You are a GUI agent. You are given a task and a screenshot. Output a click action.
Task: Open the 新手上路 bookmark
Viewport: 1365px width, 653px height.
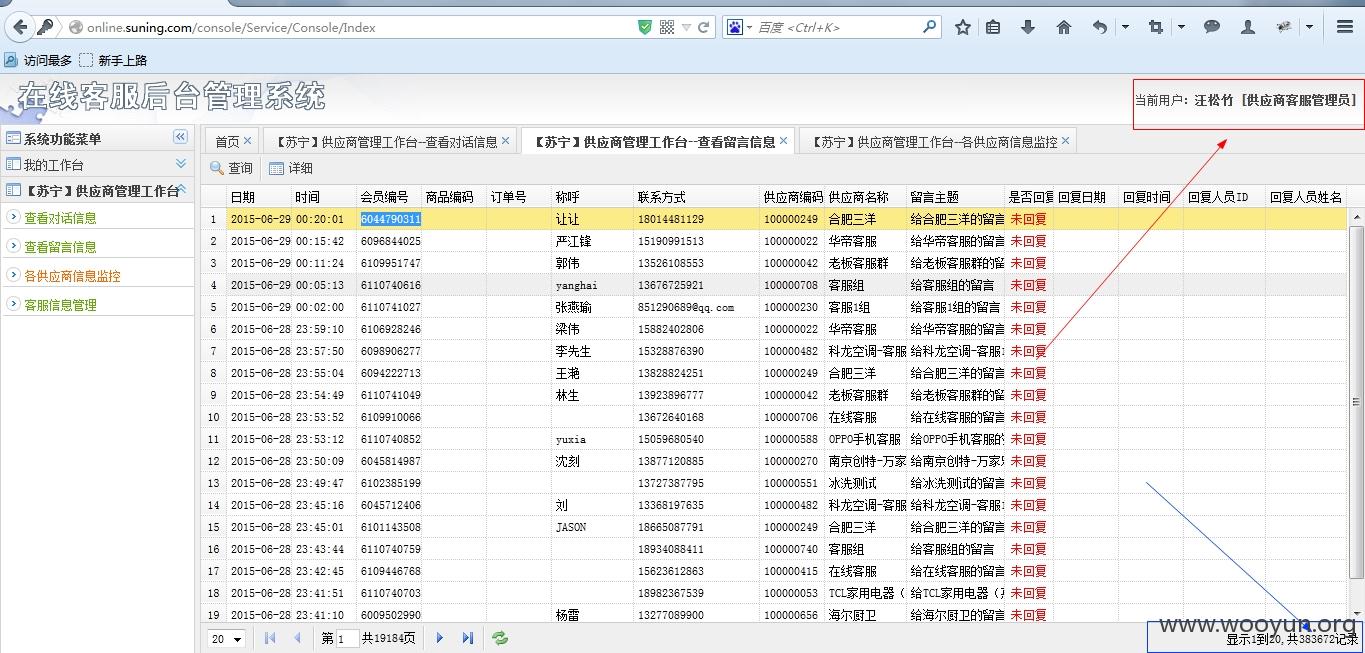(x=113, y=60)
